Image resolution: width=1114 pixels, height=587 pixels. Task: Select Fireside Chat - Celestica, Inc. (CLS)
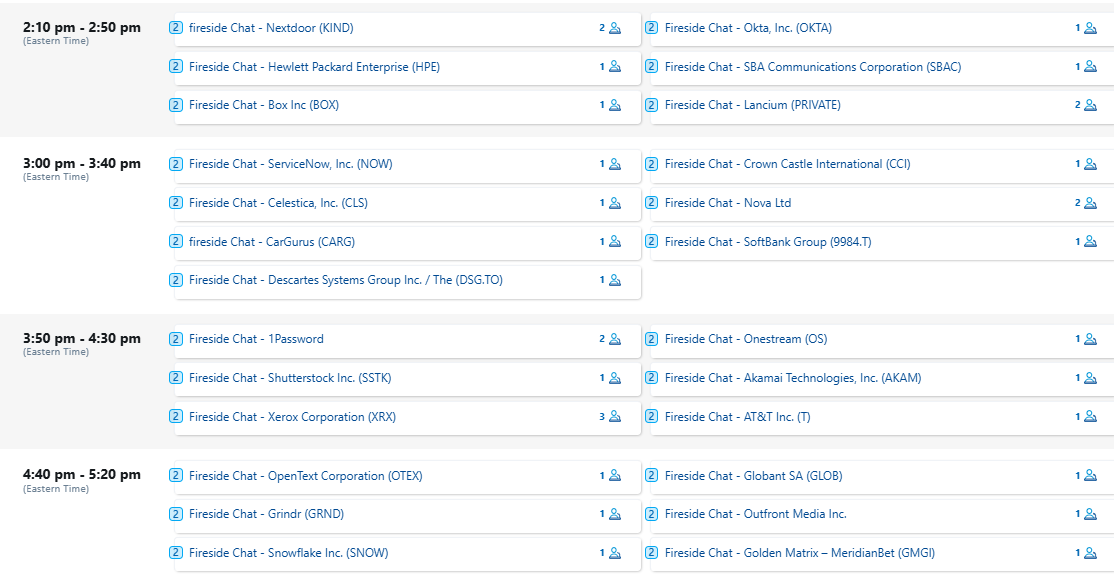[x=278, y=203]
